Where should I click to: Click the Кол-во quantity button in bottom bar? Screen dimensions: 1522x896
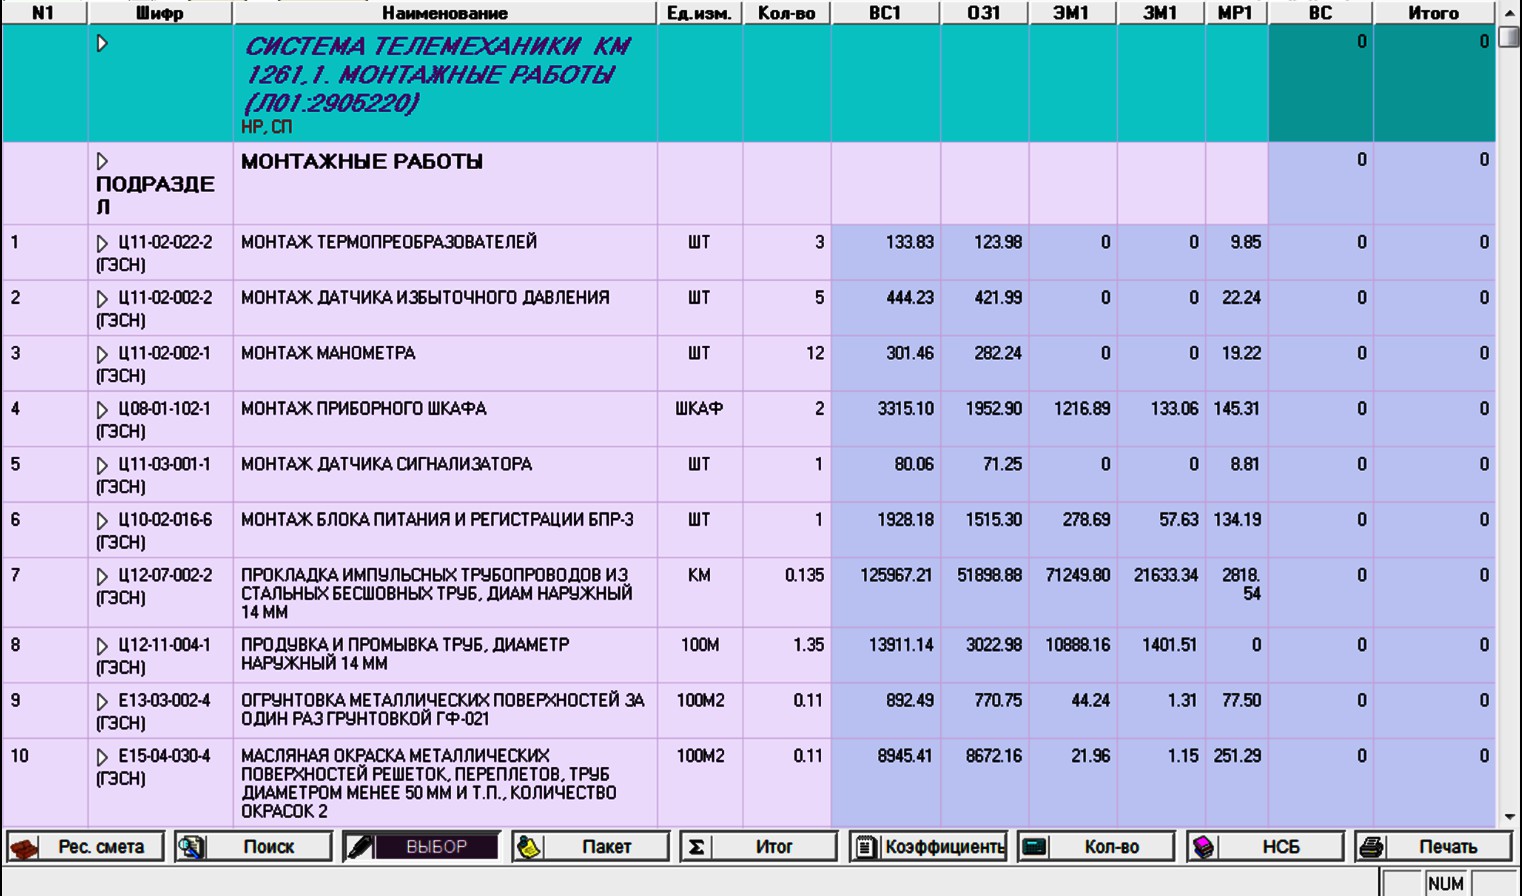[1096, 847]
